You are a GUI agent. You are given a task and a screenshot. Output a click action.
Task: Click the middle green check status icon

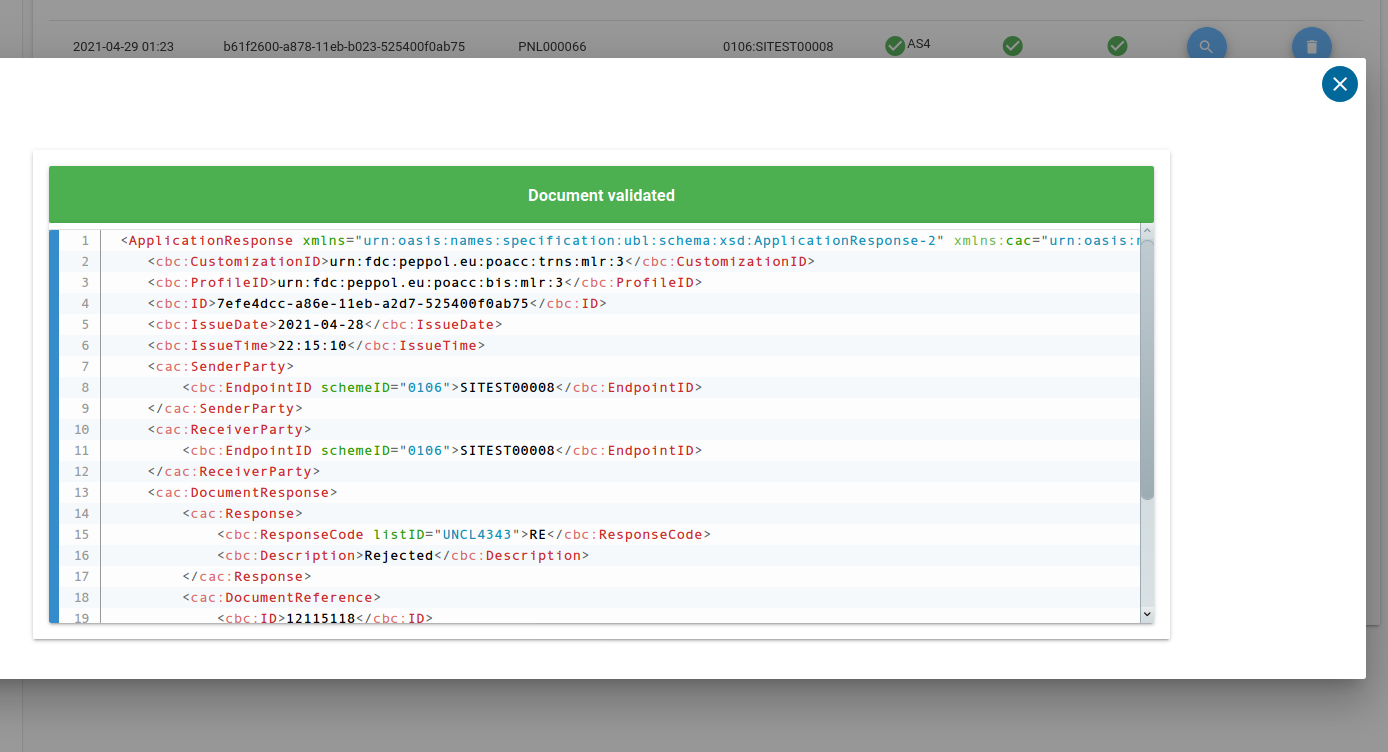point(1013,46)
